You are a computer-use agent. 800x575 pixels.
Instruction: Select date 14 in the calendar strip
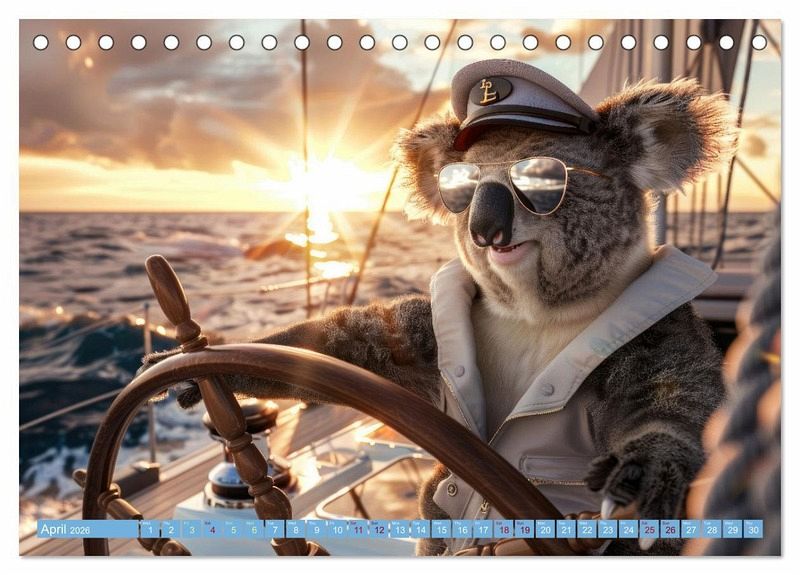[x=421, y=529]
